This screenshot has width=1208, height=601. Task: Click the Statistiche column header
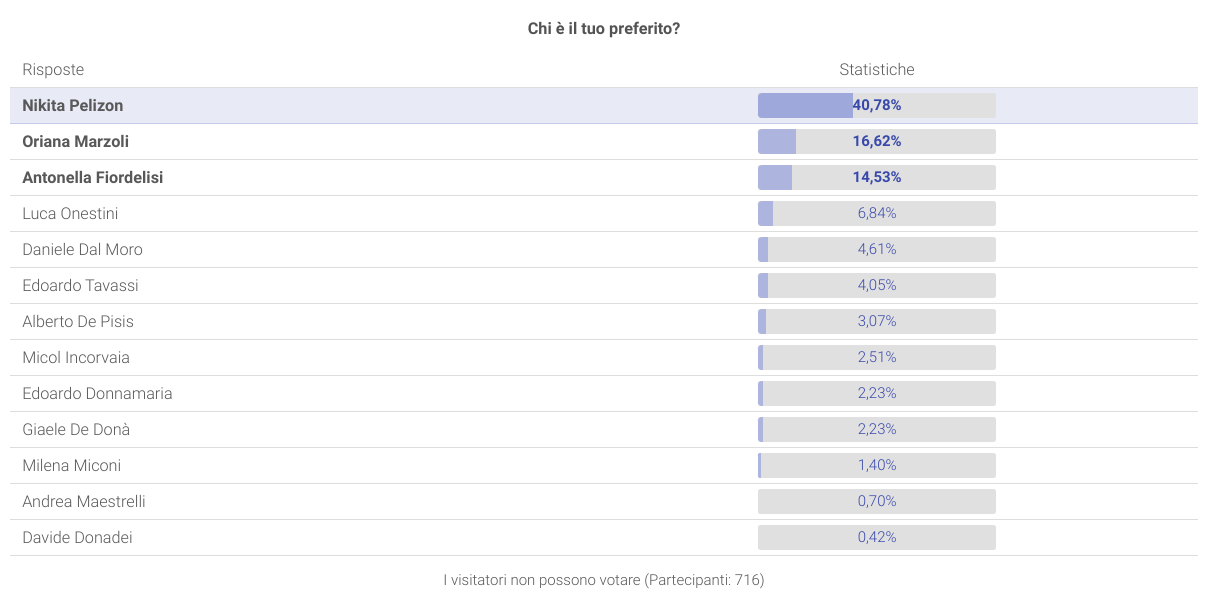pos(876,69)
